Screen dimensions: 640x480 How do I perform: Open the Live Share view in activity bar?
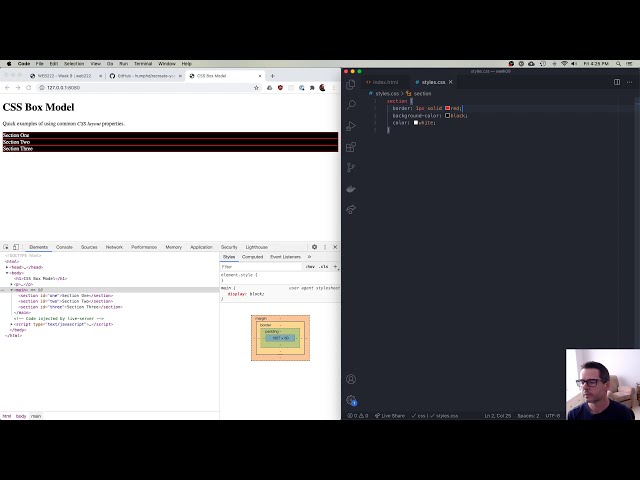[351, 209]
